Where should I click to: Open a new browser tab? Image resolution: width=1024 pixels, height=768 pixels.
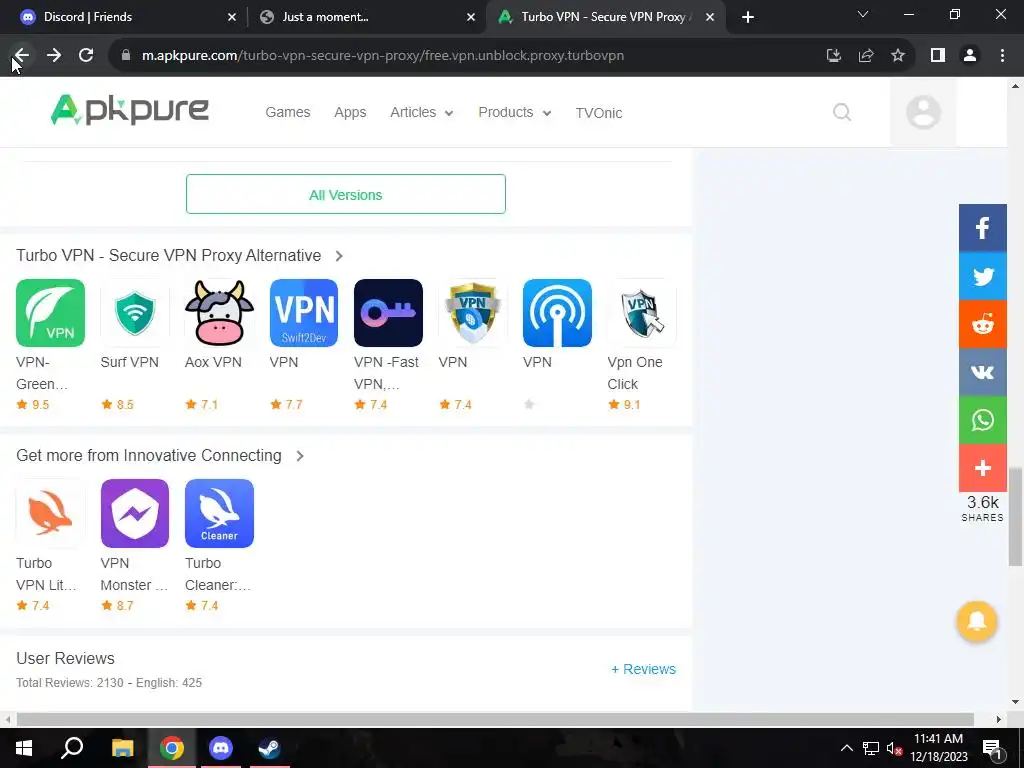(748, 17)
